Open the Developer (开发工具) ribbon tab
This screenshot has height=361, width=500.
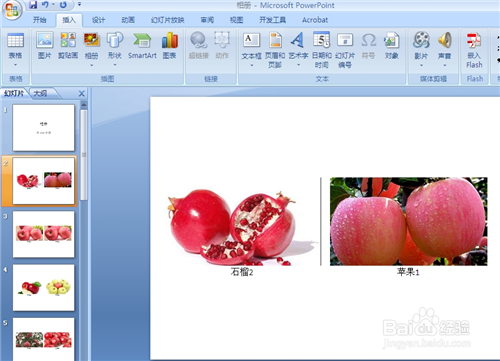(x=272, y=20)
